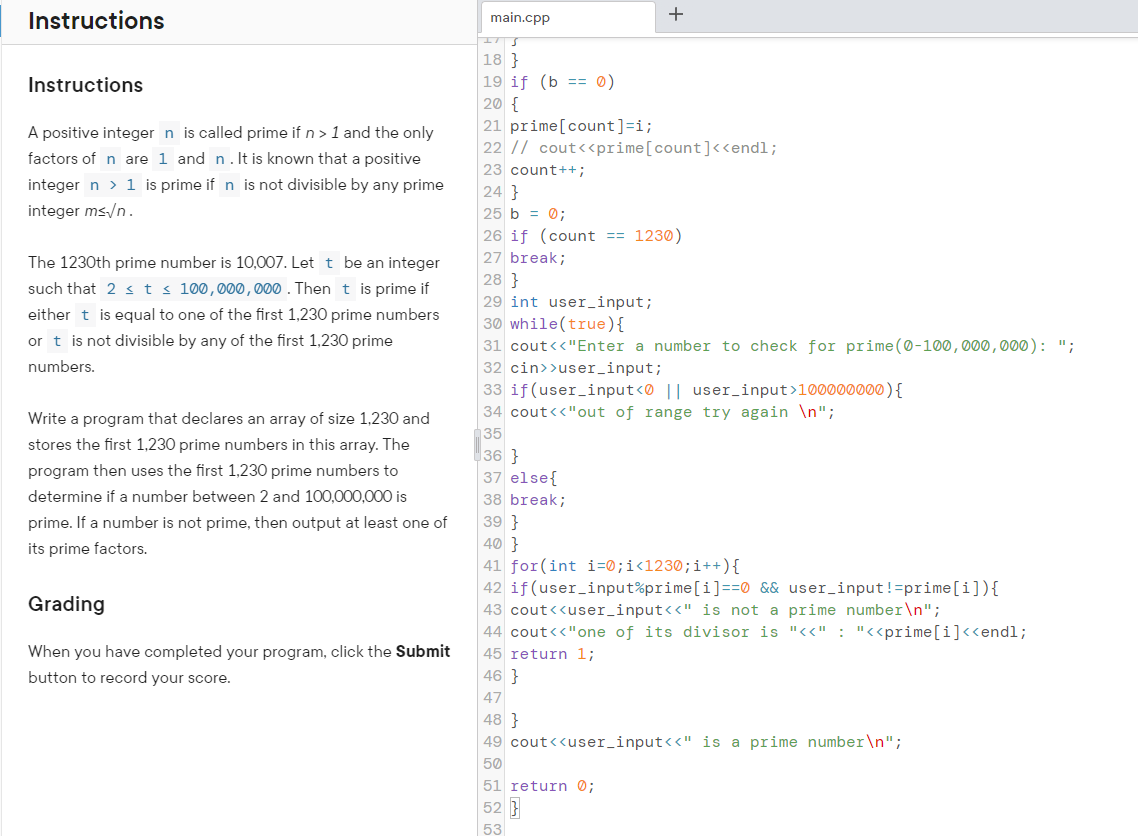Select line number 19 in the editor
This screenshot has width=1138, height=836.
click(491, 81)
